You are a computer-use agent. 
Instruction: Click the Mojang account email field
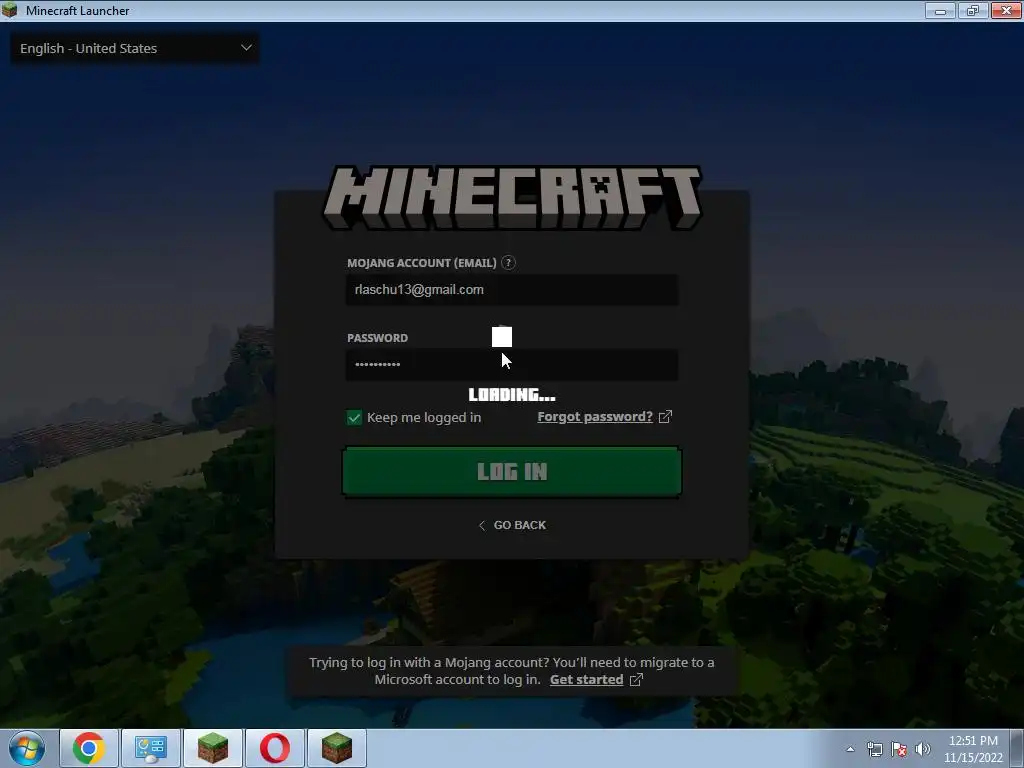pos(512,290)
